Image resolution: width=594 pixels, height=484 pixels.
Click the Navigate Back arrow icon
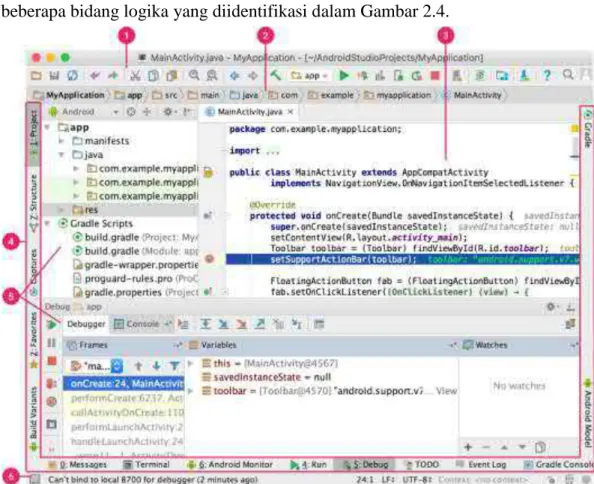pos(234,76)
